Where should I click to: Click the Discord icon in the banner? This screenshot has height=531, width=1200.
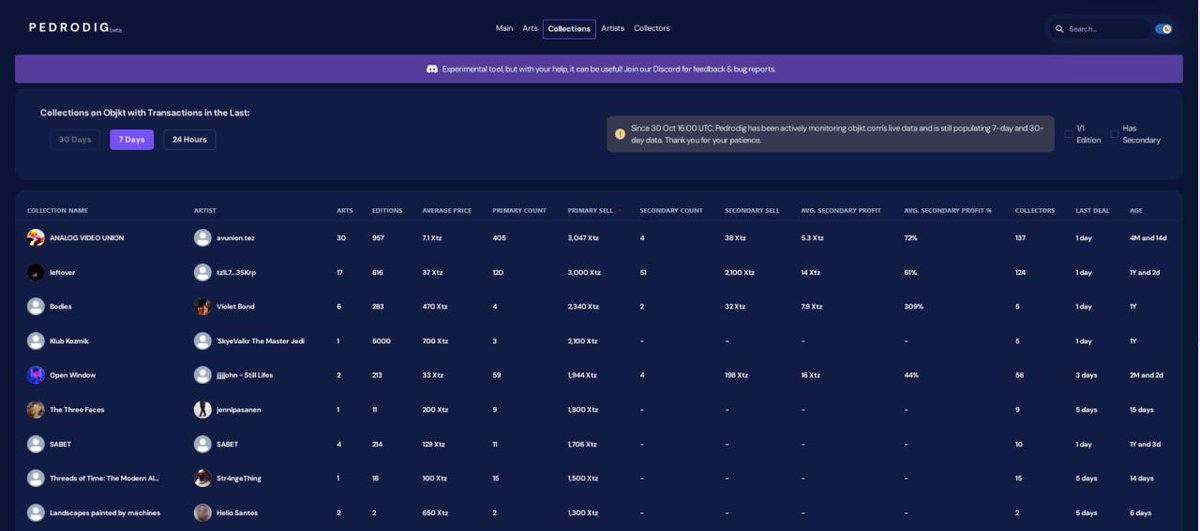coord(432,69)
